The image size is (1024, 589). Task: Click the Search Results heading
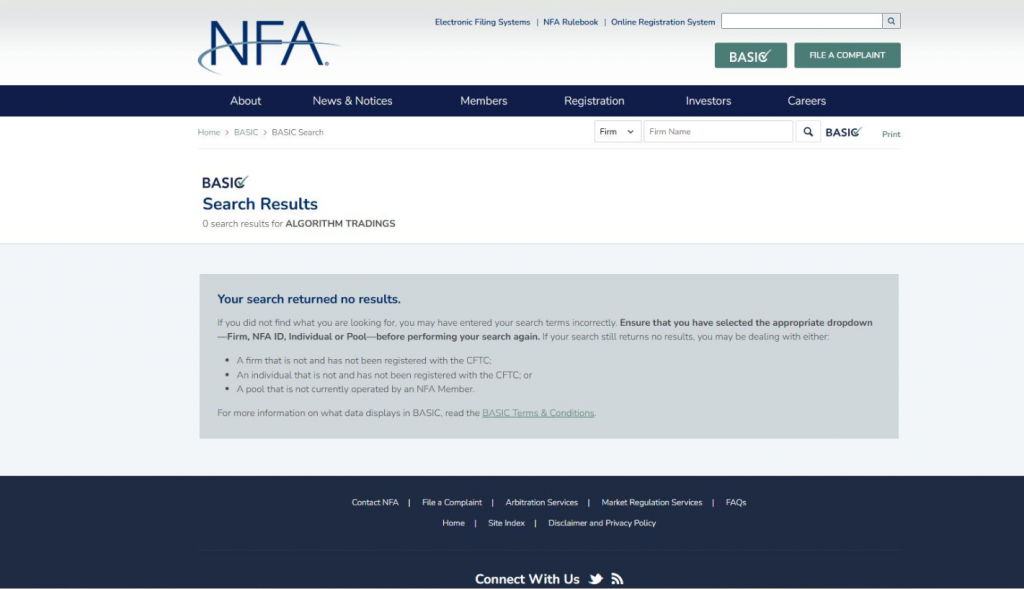click(260, 204)
